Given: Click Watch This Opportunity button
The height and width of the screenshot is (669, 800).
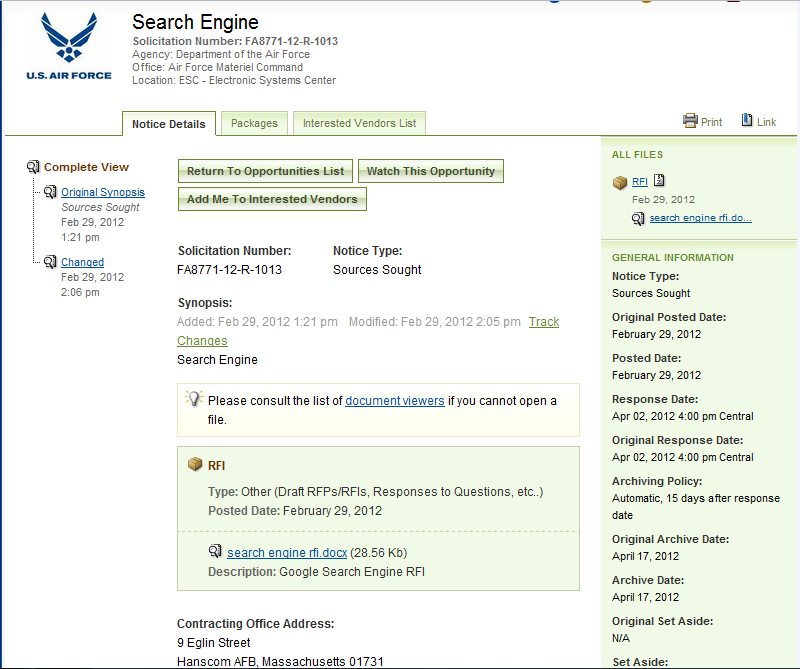Looking at the screenshot, I should (x=431, y=171).
